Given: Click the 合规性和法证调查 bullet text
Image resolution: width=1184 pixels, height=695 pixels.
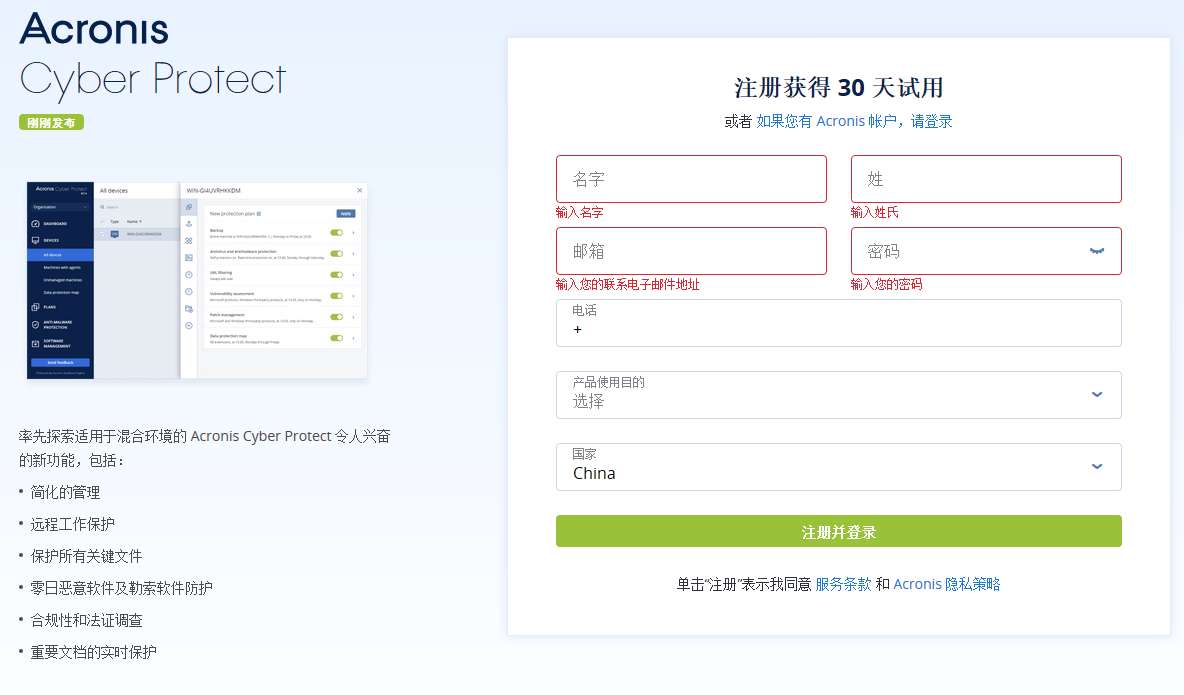Looking at the screenshot, I should coord(86,620).
